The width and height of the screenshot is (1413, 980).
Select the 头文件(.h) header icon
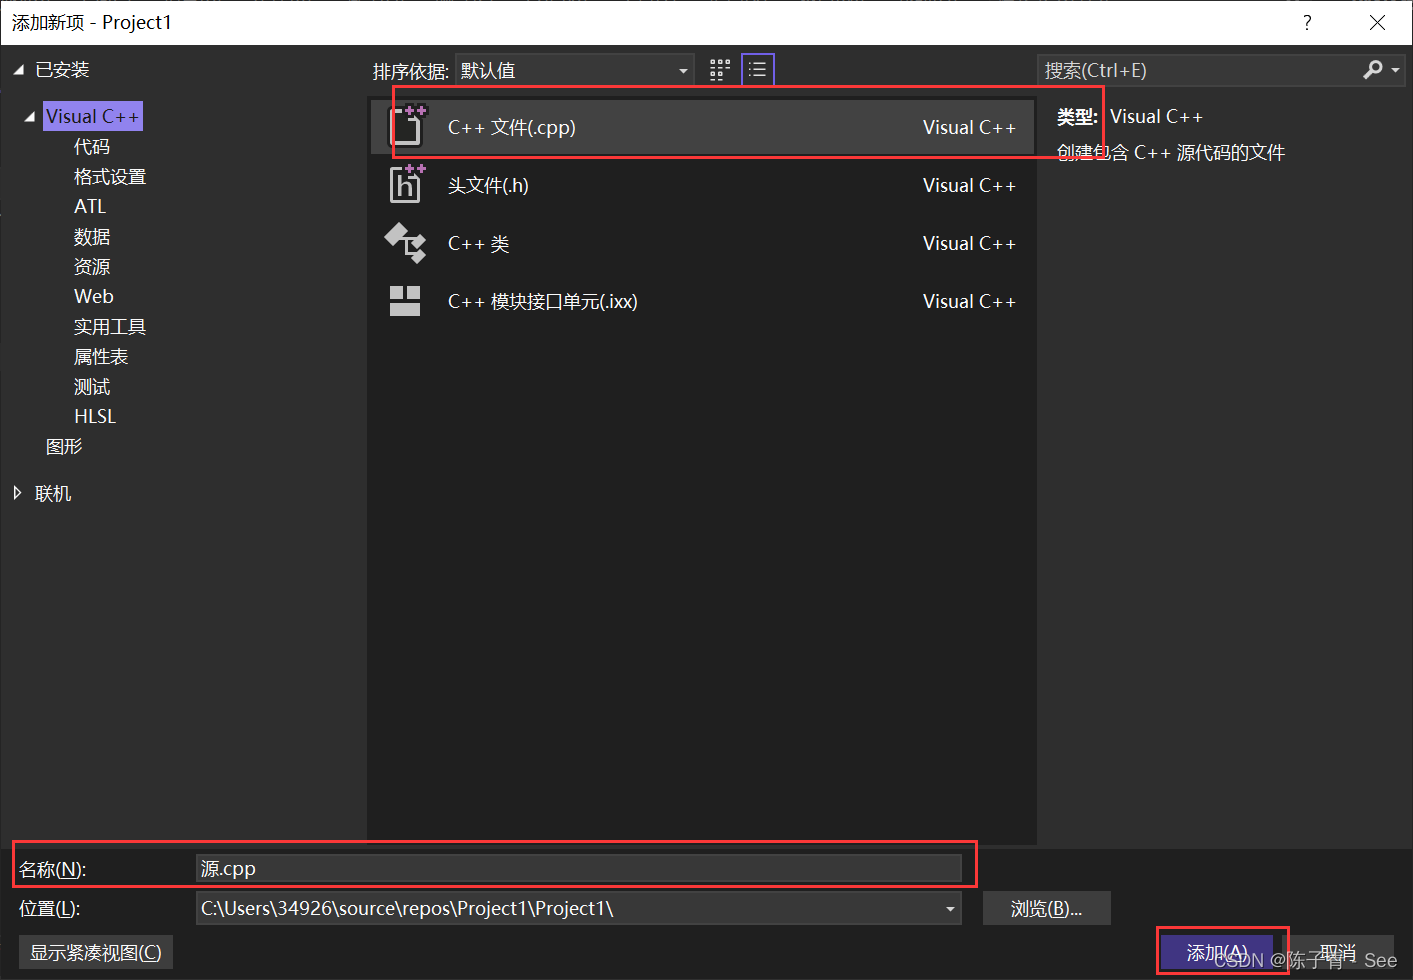pos(407,185)
